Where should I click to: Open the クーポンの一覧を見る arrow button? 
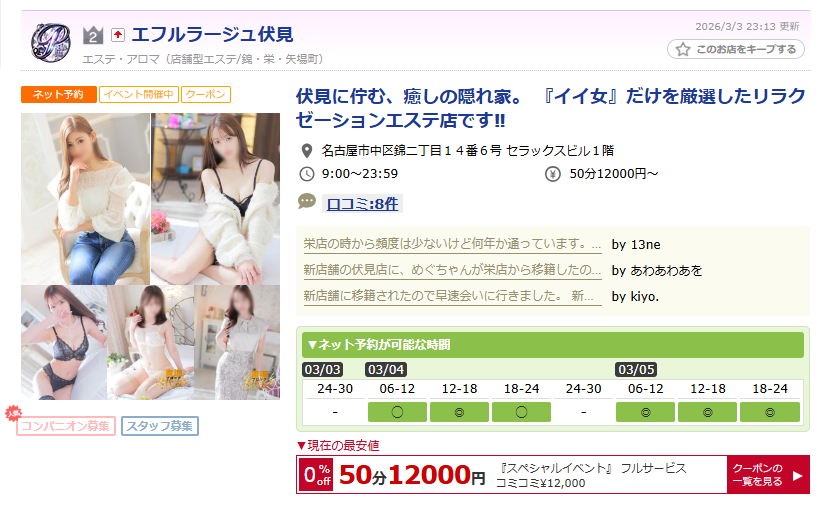pos(768,474)
